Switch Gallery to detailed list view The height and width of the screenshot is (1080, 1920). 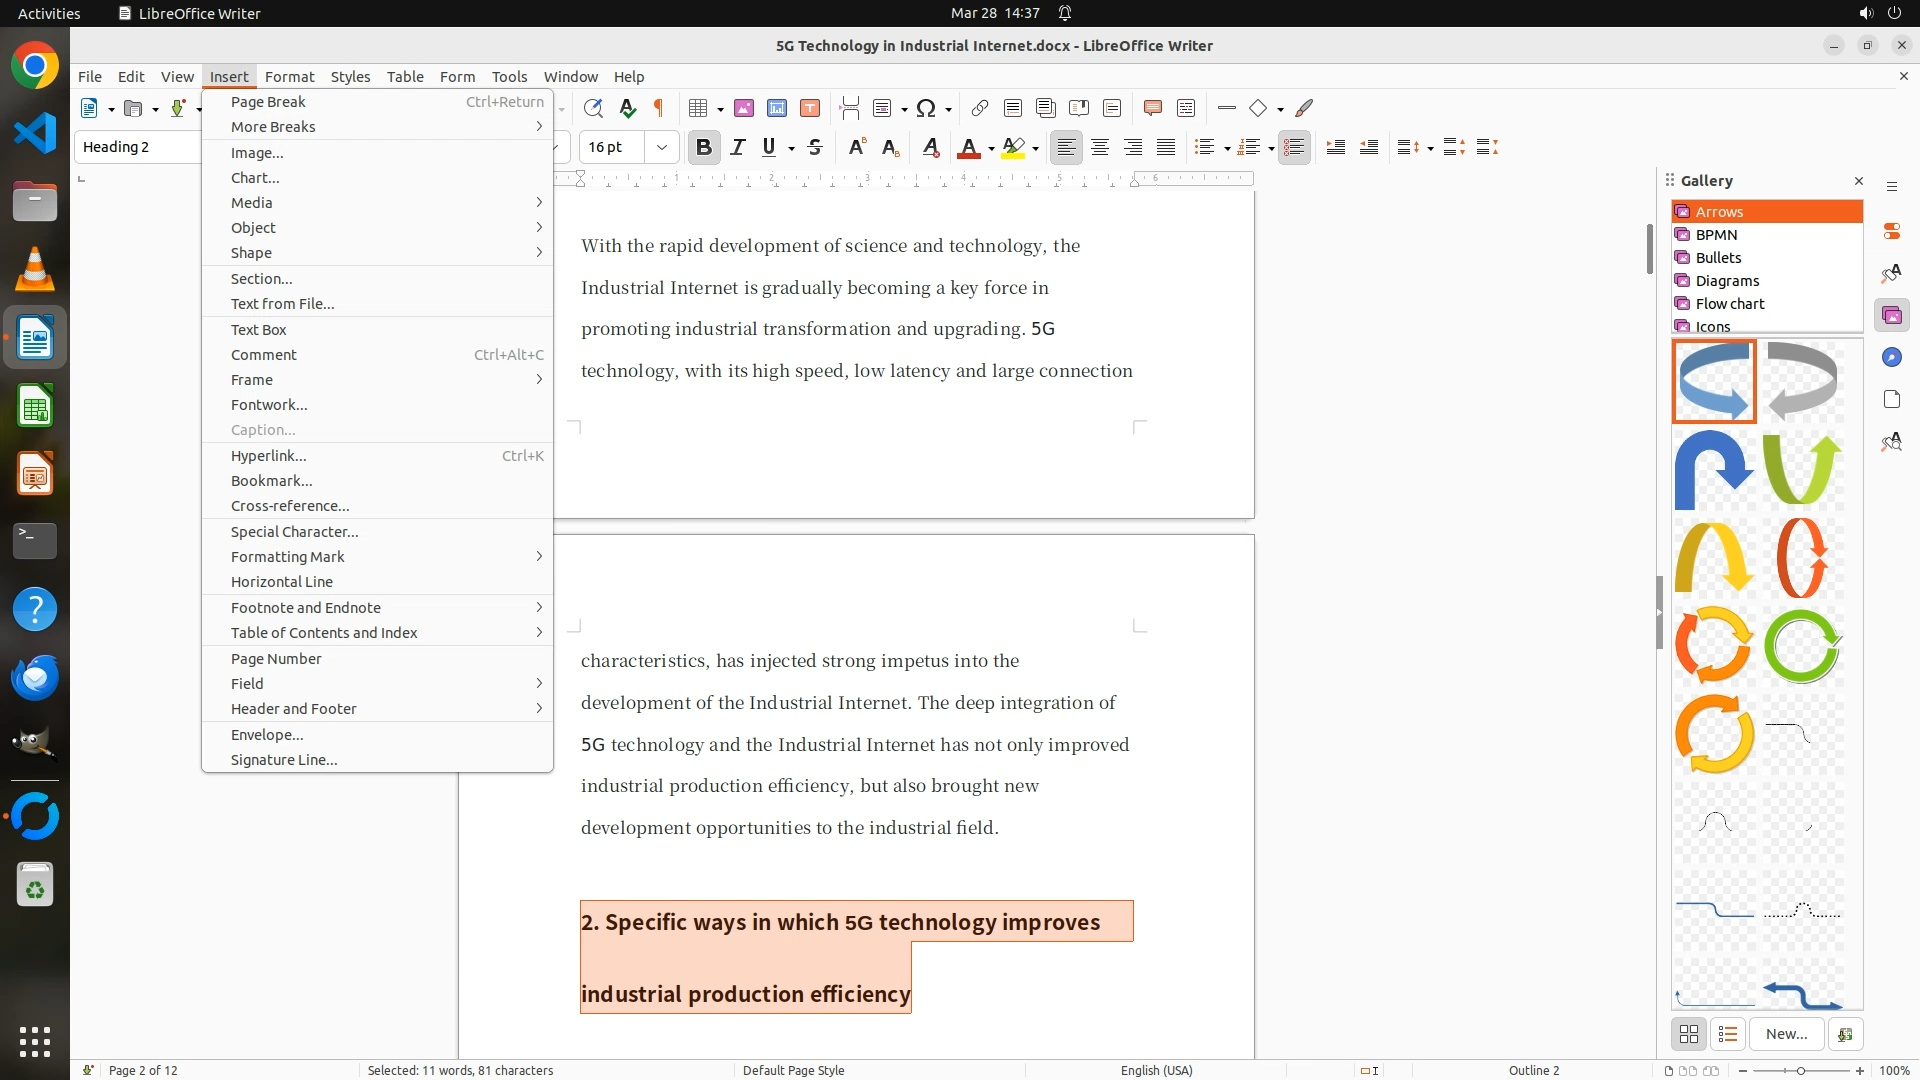[1728, 1034]
